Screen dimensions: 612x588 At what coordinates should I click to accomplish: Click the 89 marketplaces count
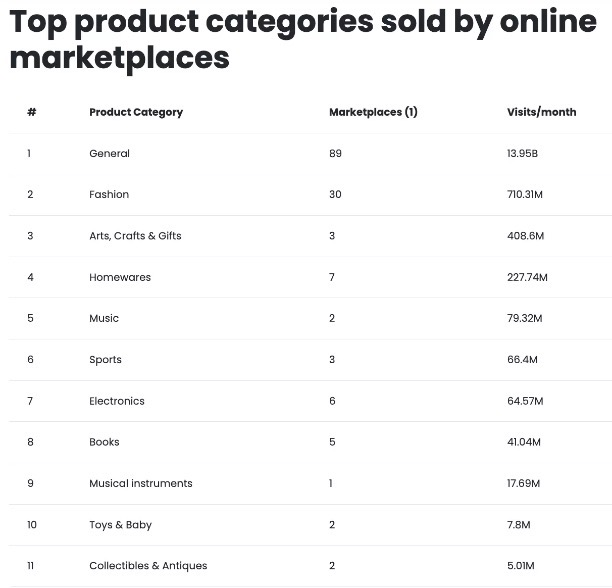tap(335, 153)
